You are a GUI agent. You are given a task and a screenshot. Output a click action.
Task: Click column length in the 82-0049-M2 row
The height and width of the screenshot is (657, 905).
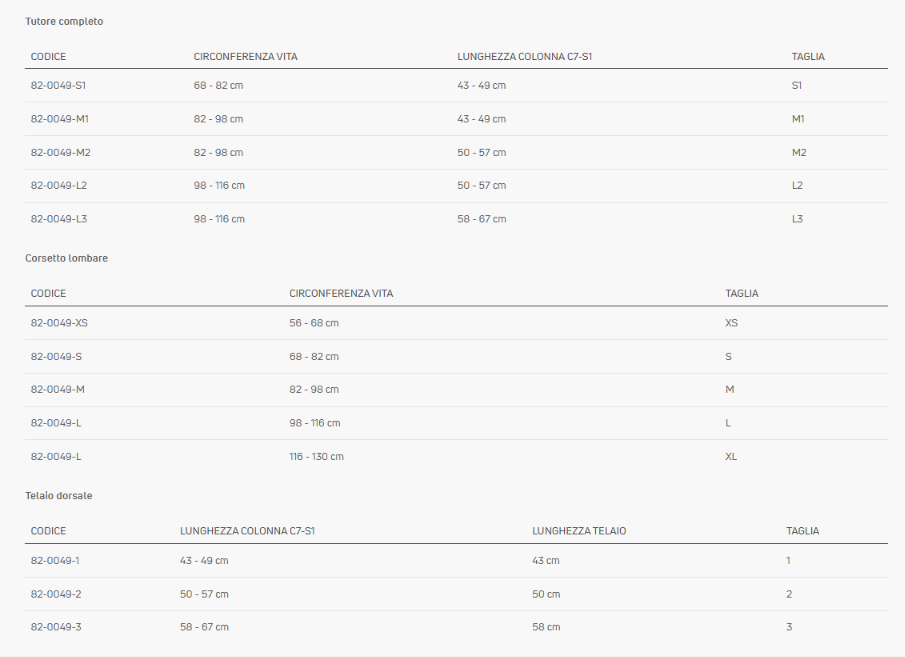point(481,152)
